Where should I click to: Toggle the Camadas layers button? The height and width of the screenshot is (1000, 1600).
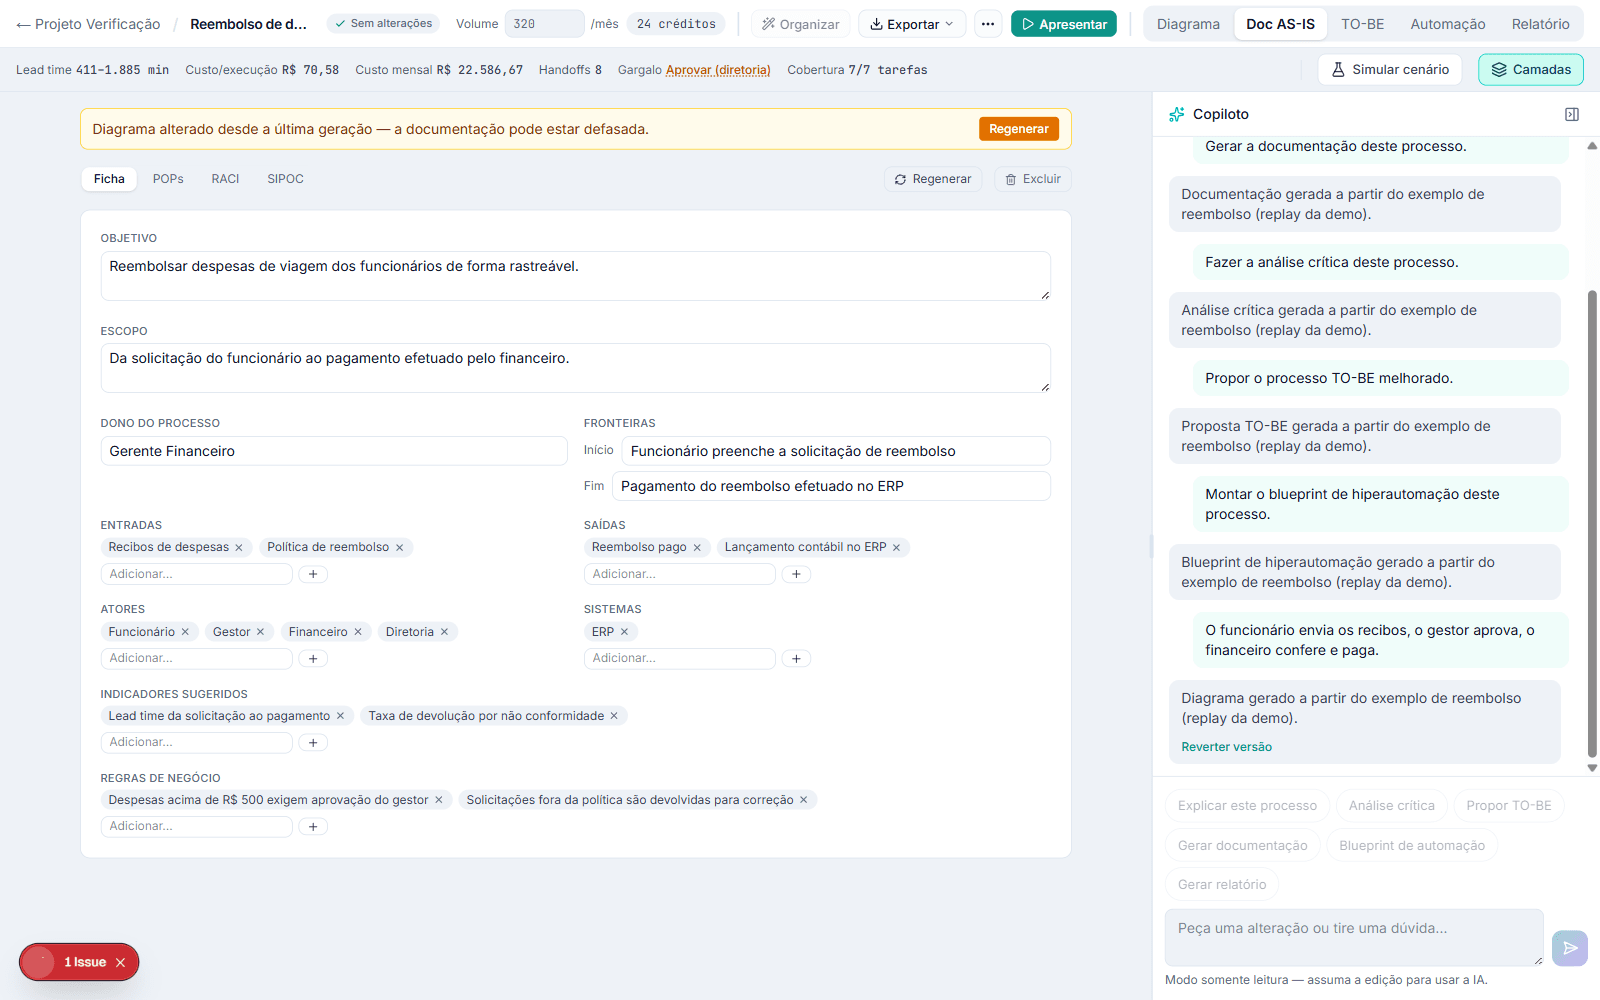point(1531,70)
